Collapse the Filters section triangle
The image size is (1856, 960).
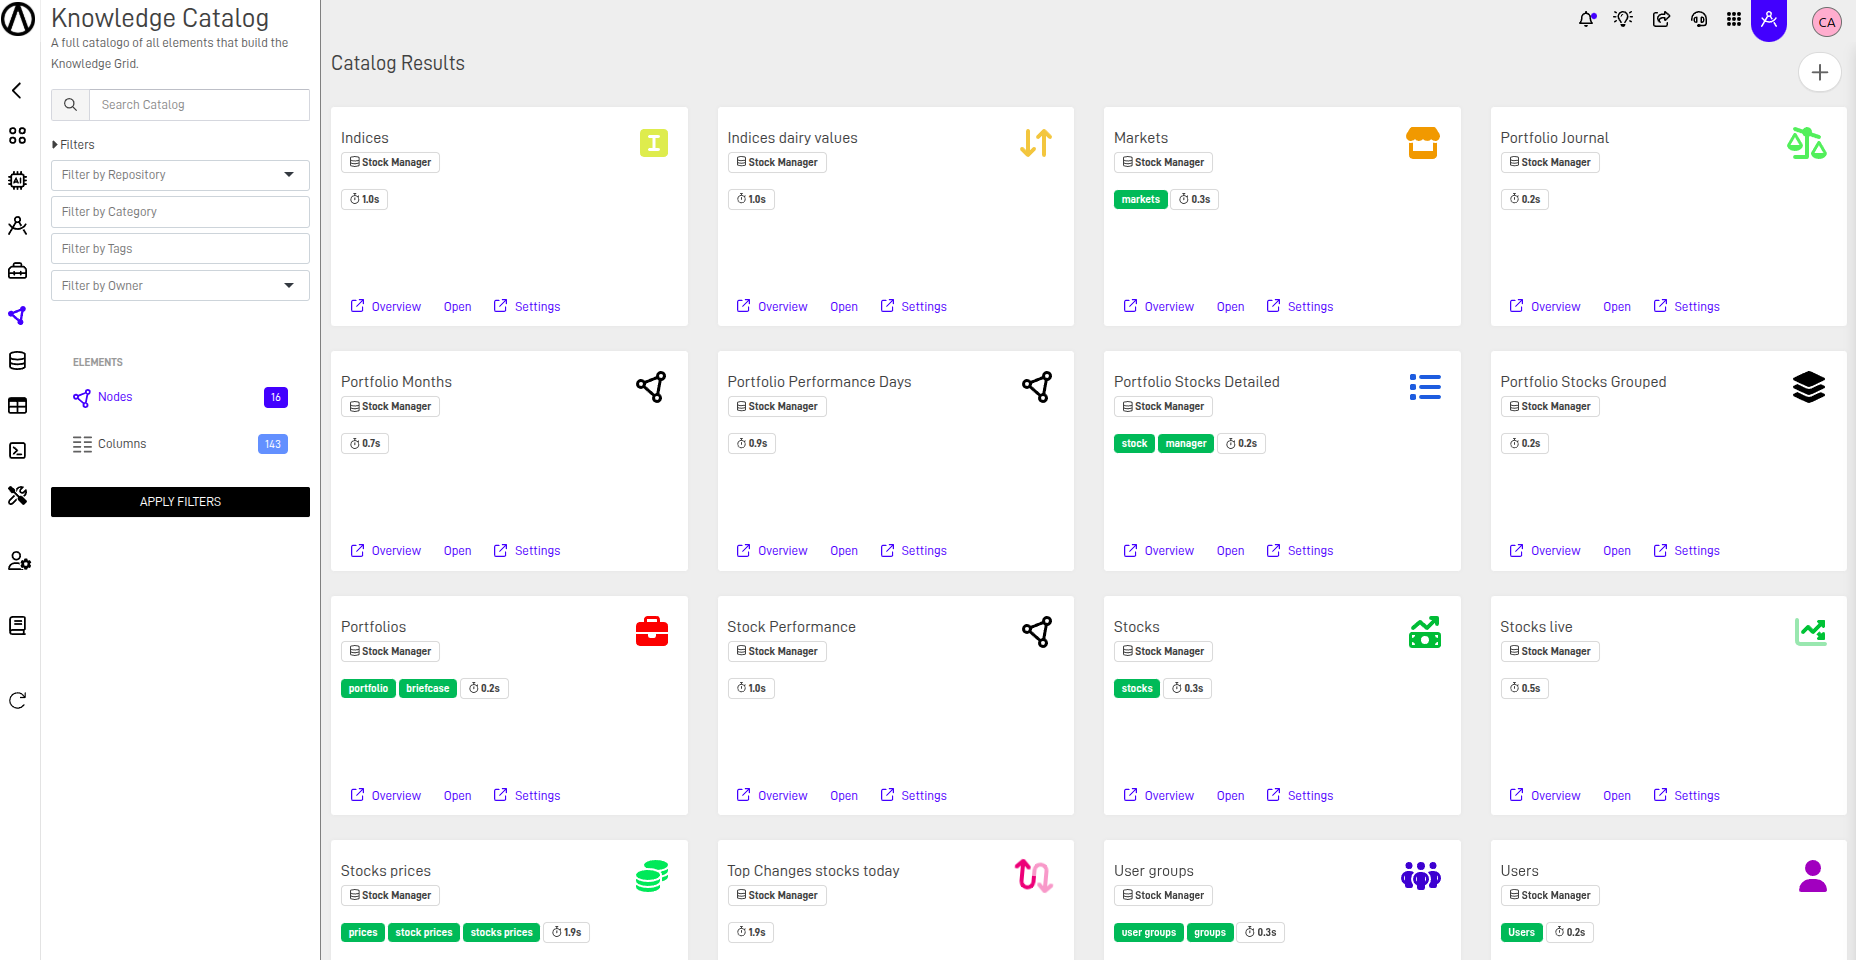click(x=55, y=145)
